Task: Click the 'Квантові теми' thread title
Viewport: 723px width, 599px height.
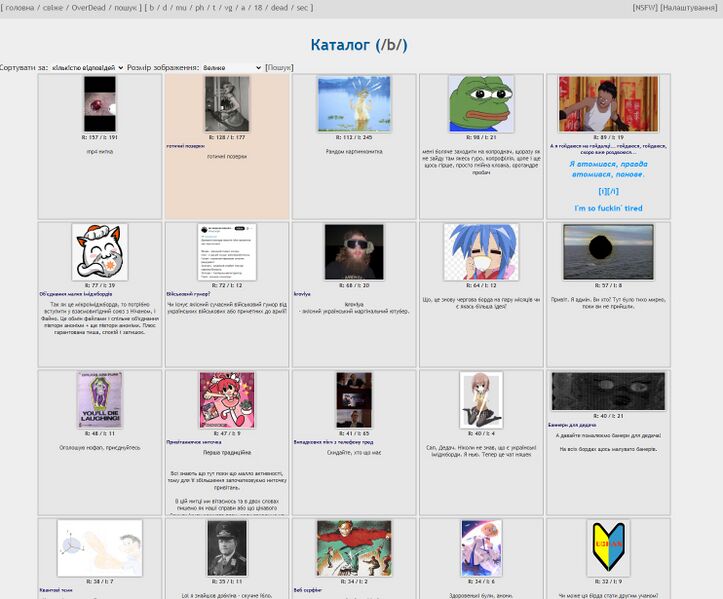Action: pos(56,590)
